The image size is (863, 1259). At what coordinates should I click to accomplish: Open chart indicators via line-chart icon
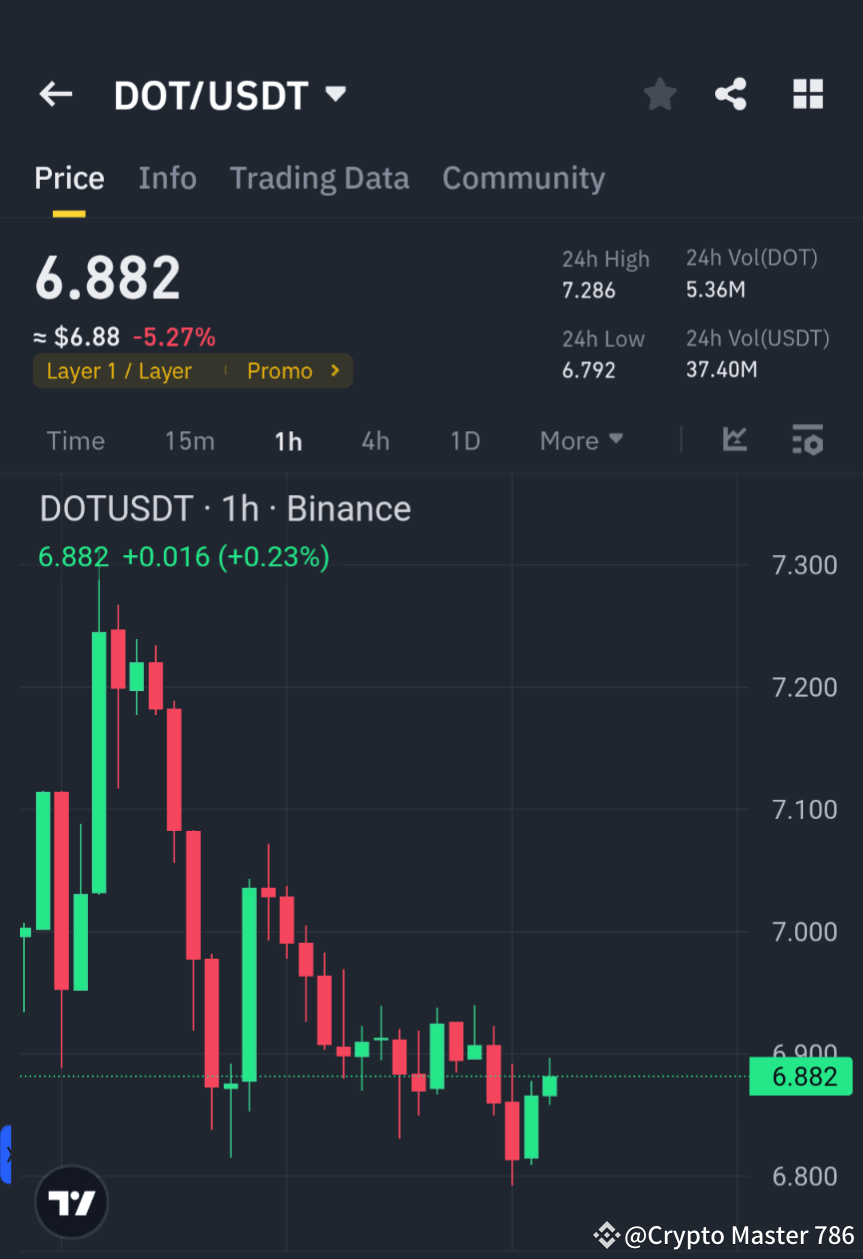coord(735,440)
